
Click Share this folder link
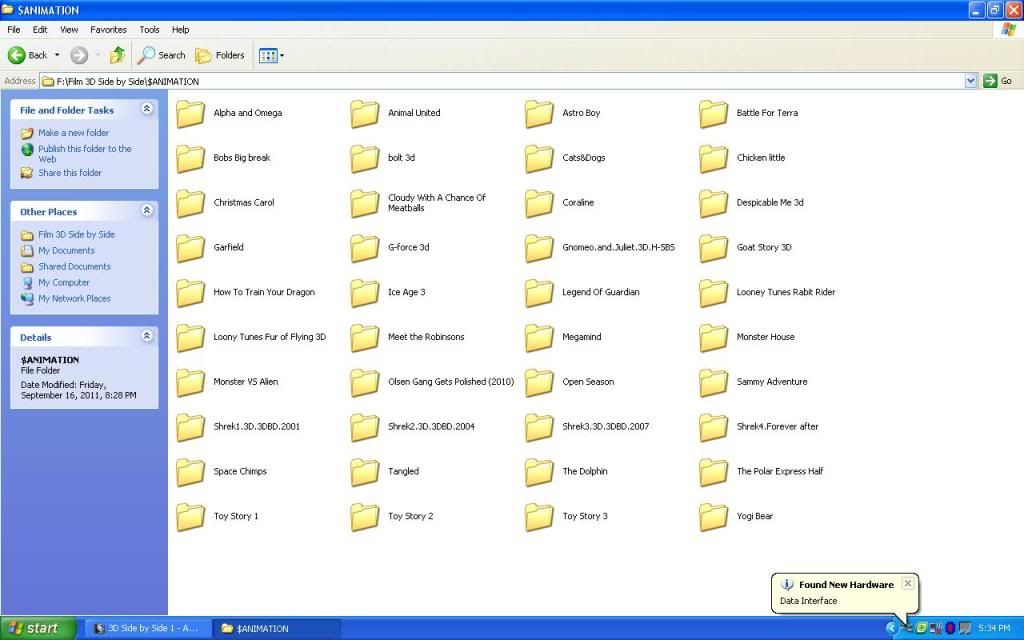(x=70, y=172)
